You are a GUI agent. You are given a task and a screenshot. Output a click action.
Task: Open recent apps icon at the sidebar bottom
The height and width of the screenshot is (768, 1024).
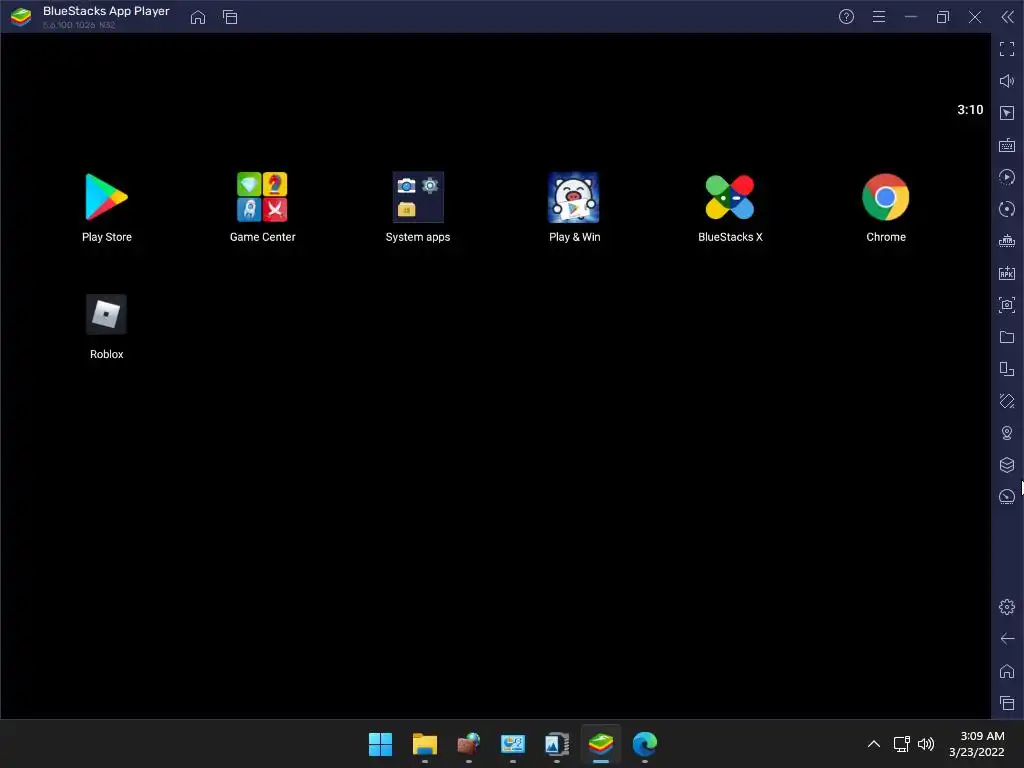tap(1007, 703)
